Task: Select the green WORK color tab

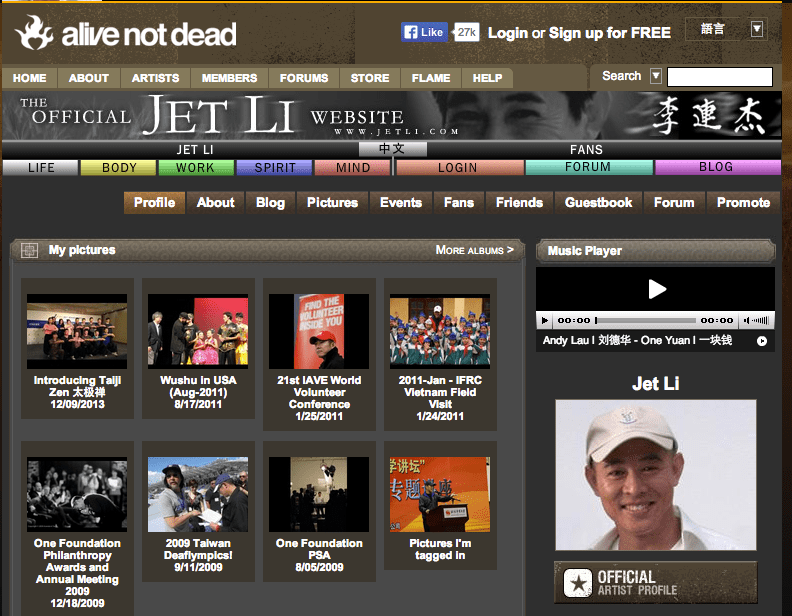Action: tap(196, 167)
